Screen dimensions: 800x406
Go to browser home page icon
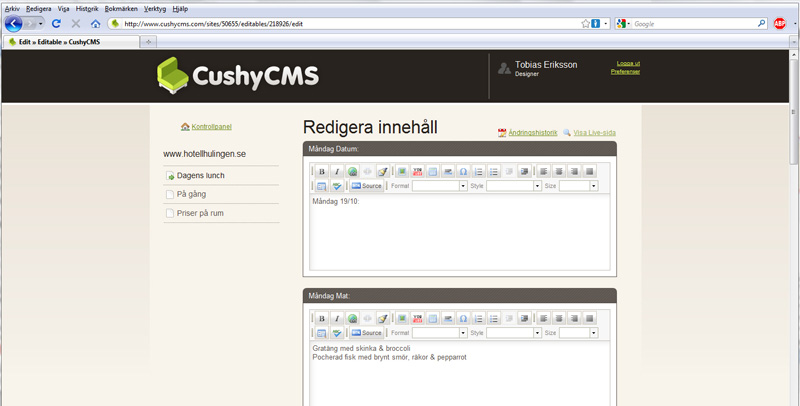95,23
